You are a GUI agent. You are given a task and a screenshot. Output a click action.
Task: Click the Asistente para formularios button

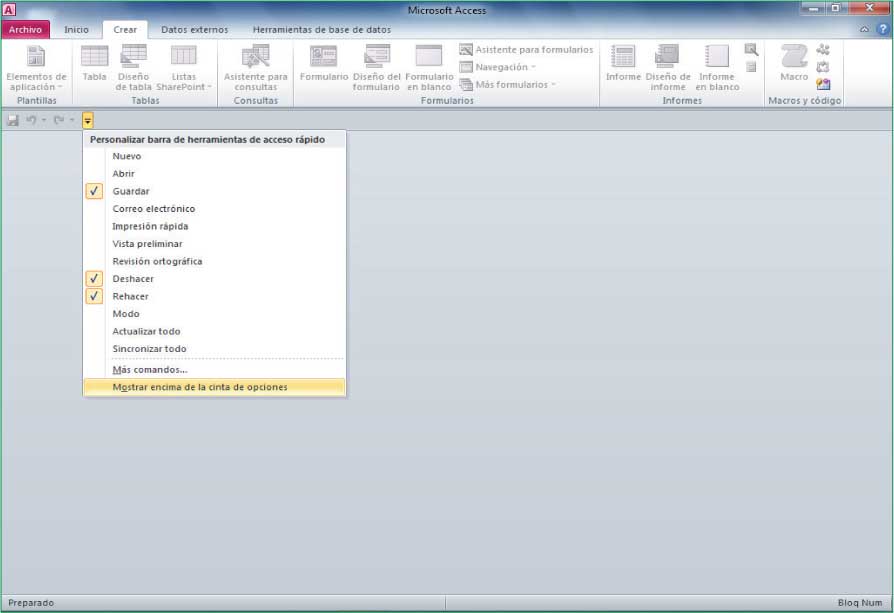click(526, 49)
